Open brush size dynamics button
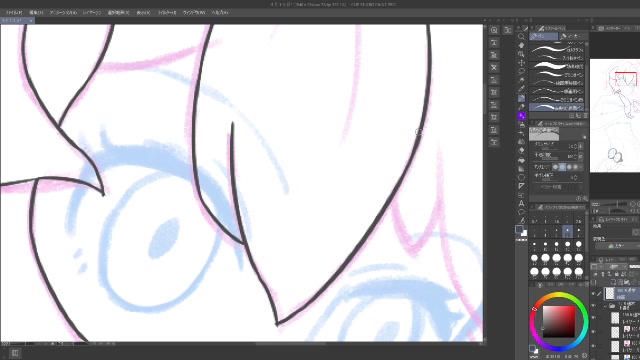 click(x=581, y=146)
